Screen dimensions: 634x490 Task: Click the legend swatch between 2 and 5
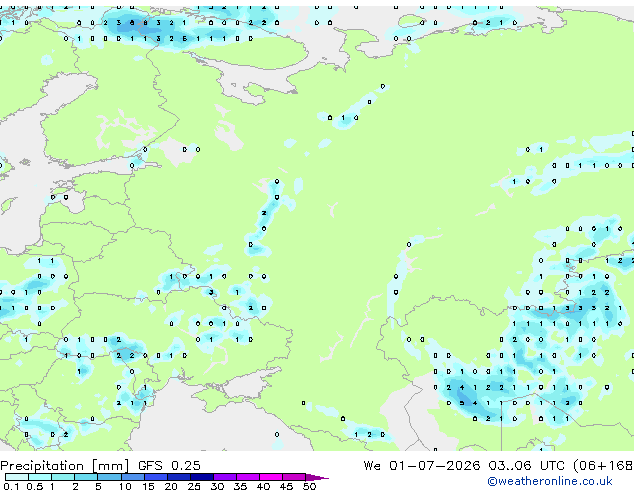[86, 477]
